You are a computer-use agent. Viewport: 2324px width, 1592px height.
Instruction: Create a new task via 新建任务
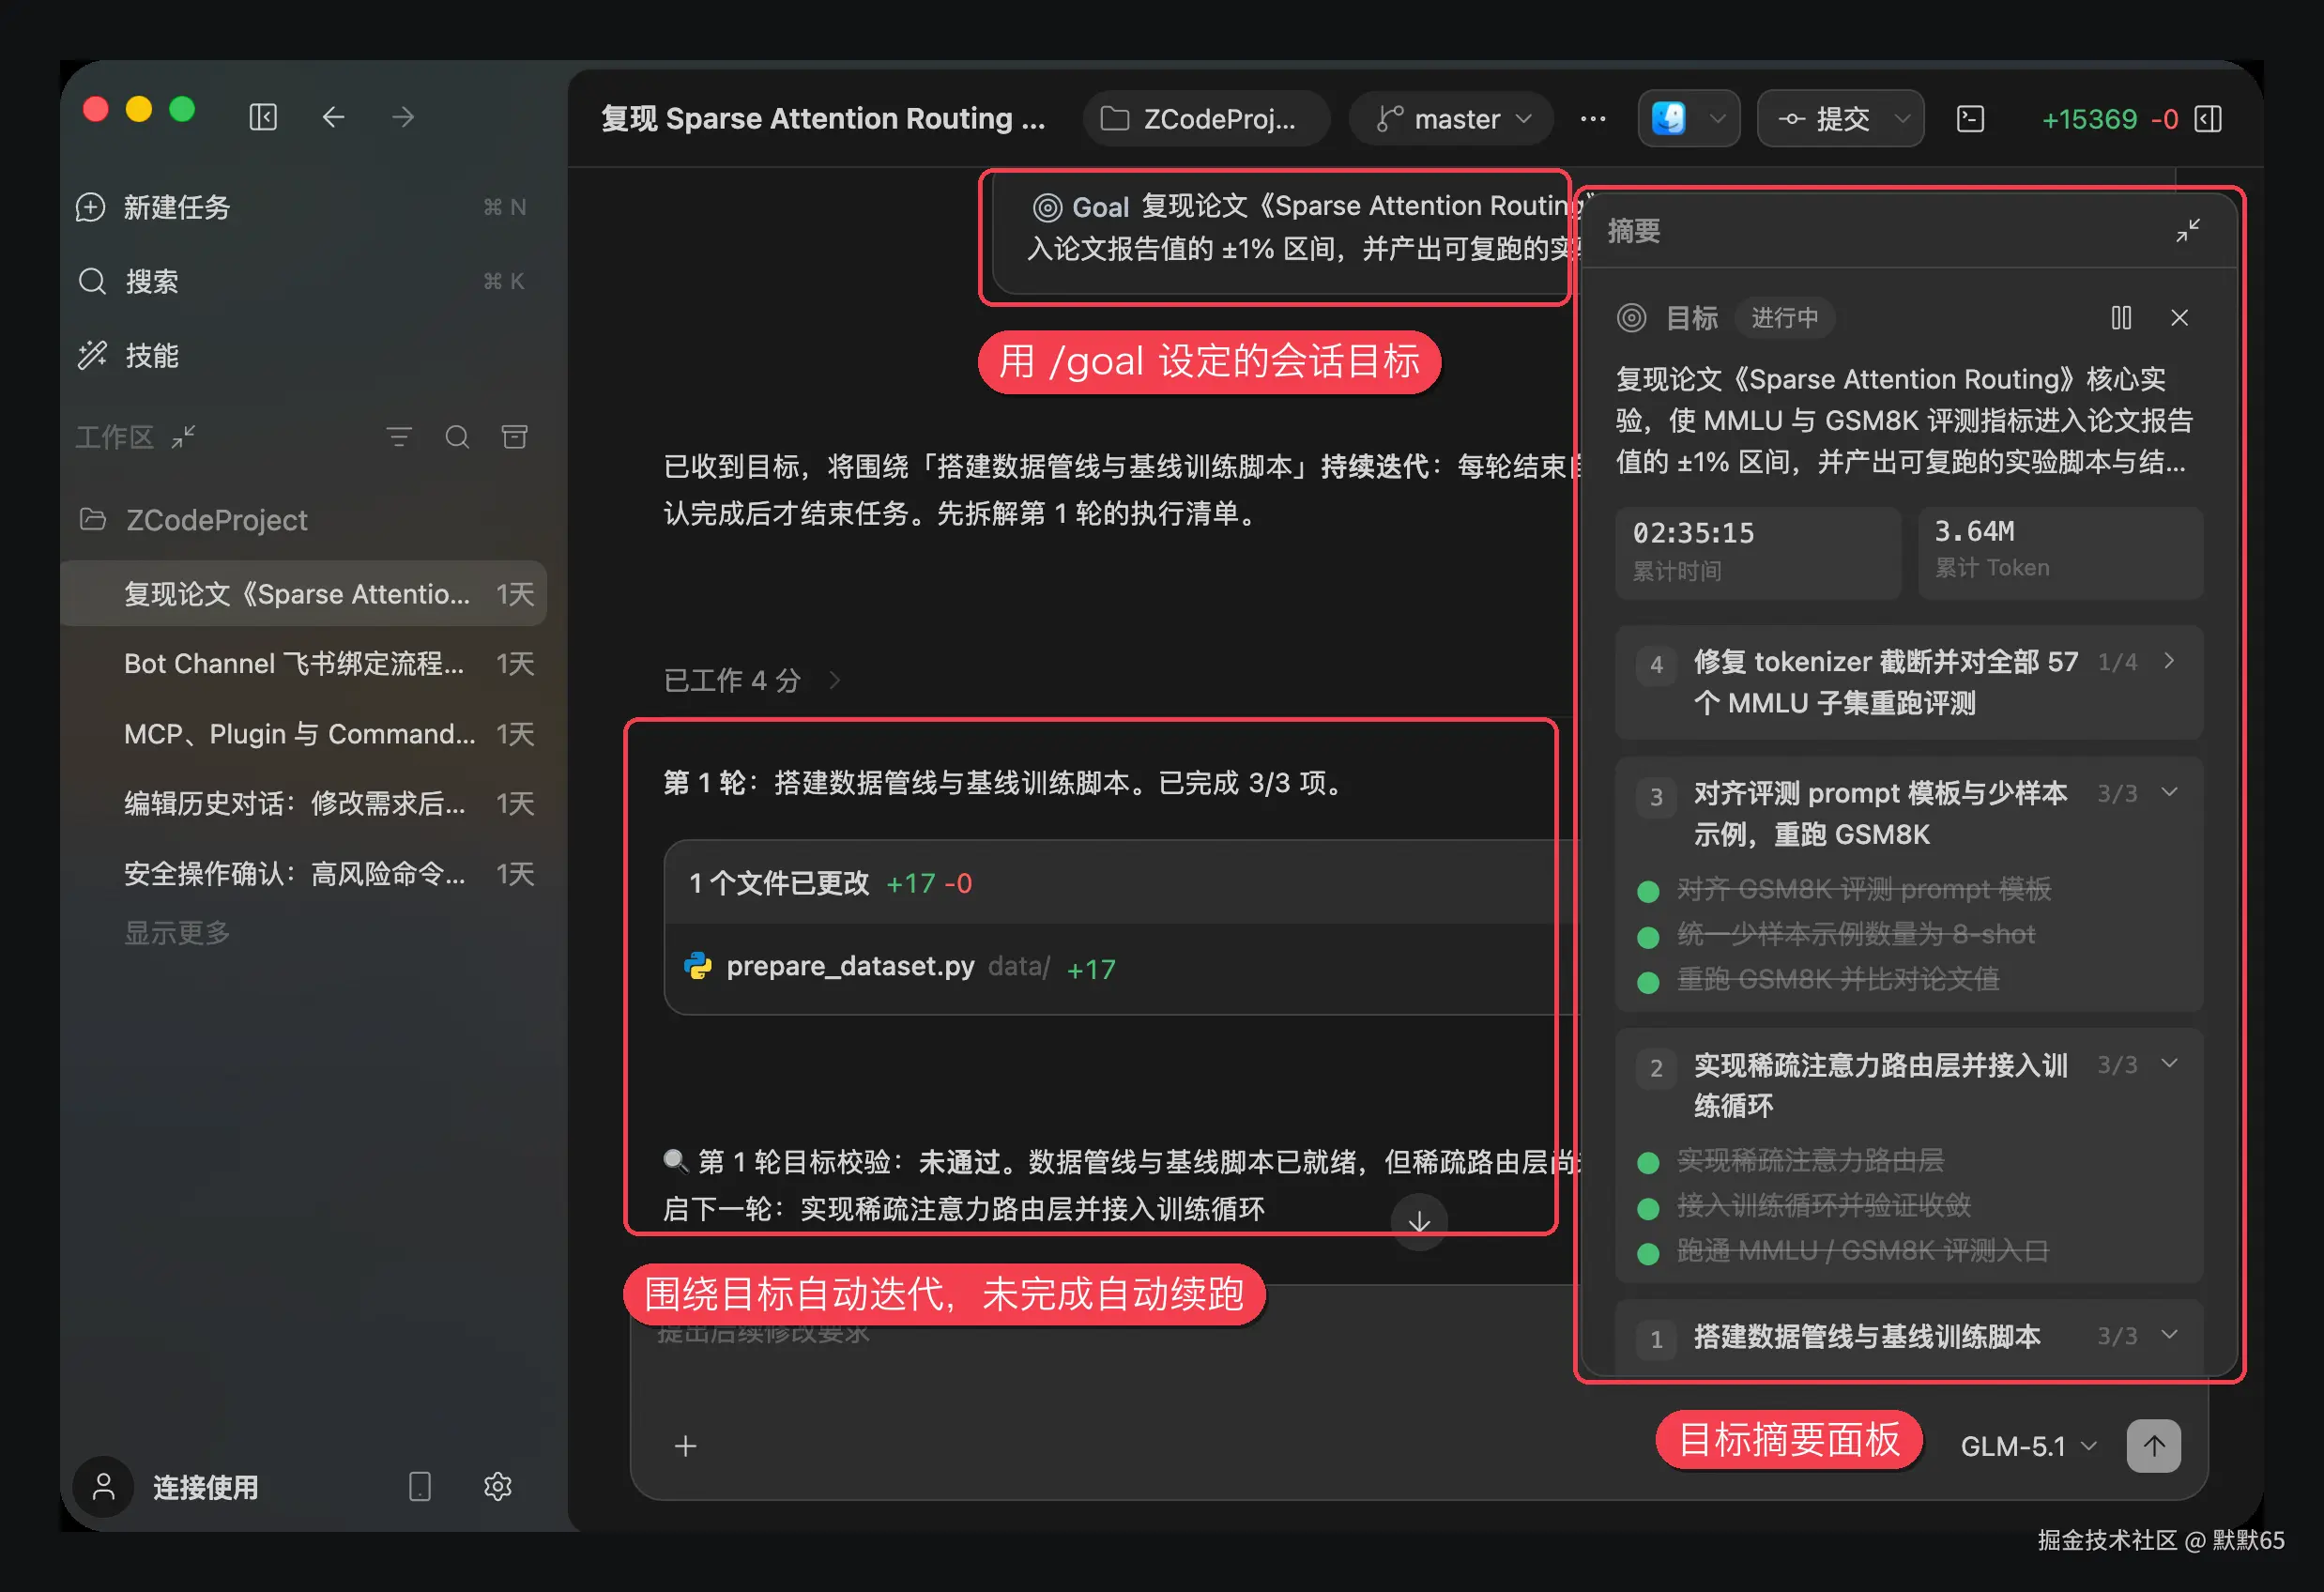click(x=303, y=207)
